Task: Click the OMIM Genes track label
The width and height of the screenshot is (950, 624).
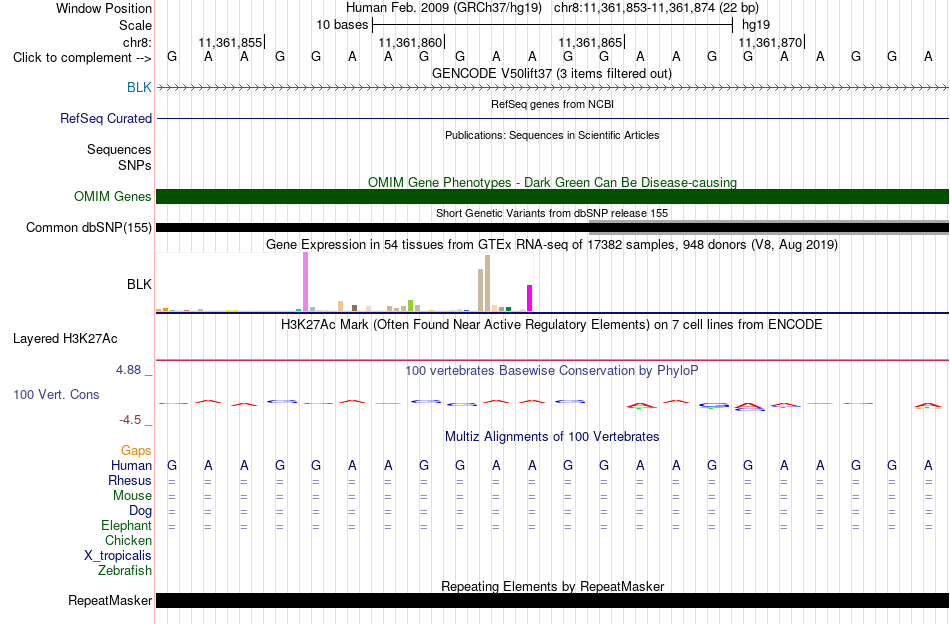Action: pyautogui.click(x=113, y=196)
